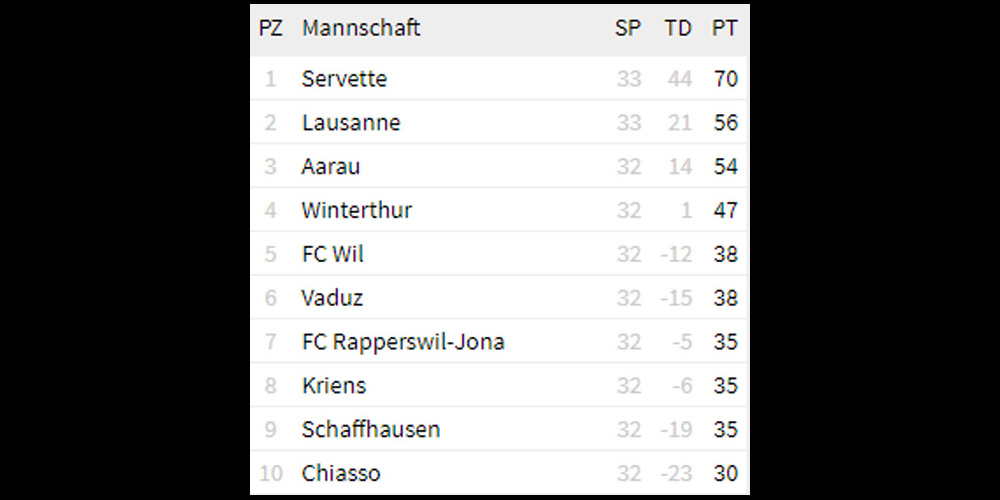Click Servette's 70 points value
Screen dimensions: 1000x500
pyautogui.click(x=726, y=78)
